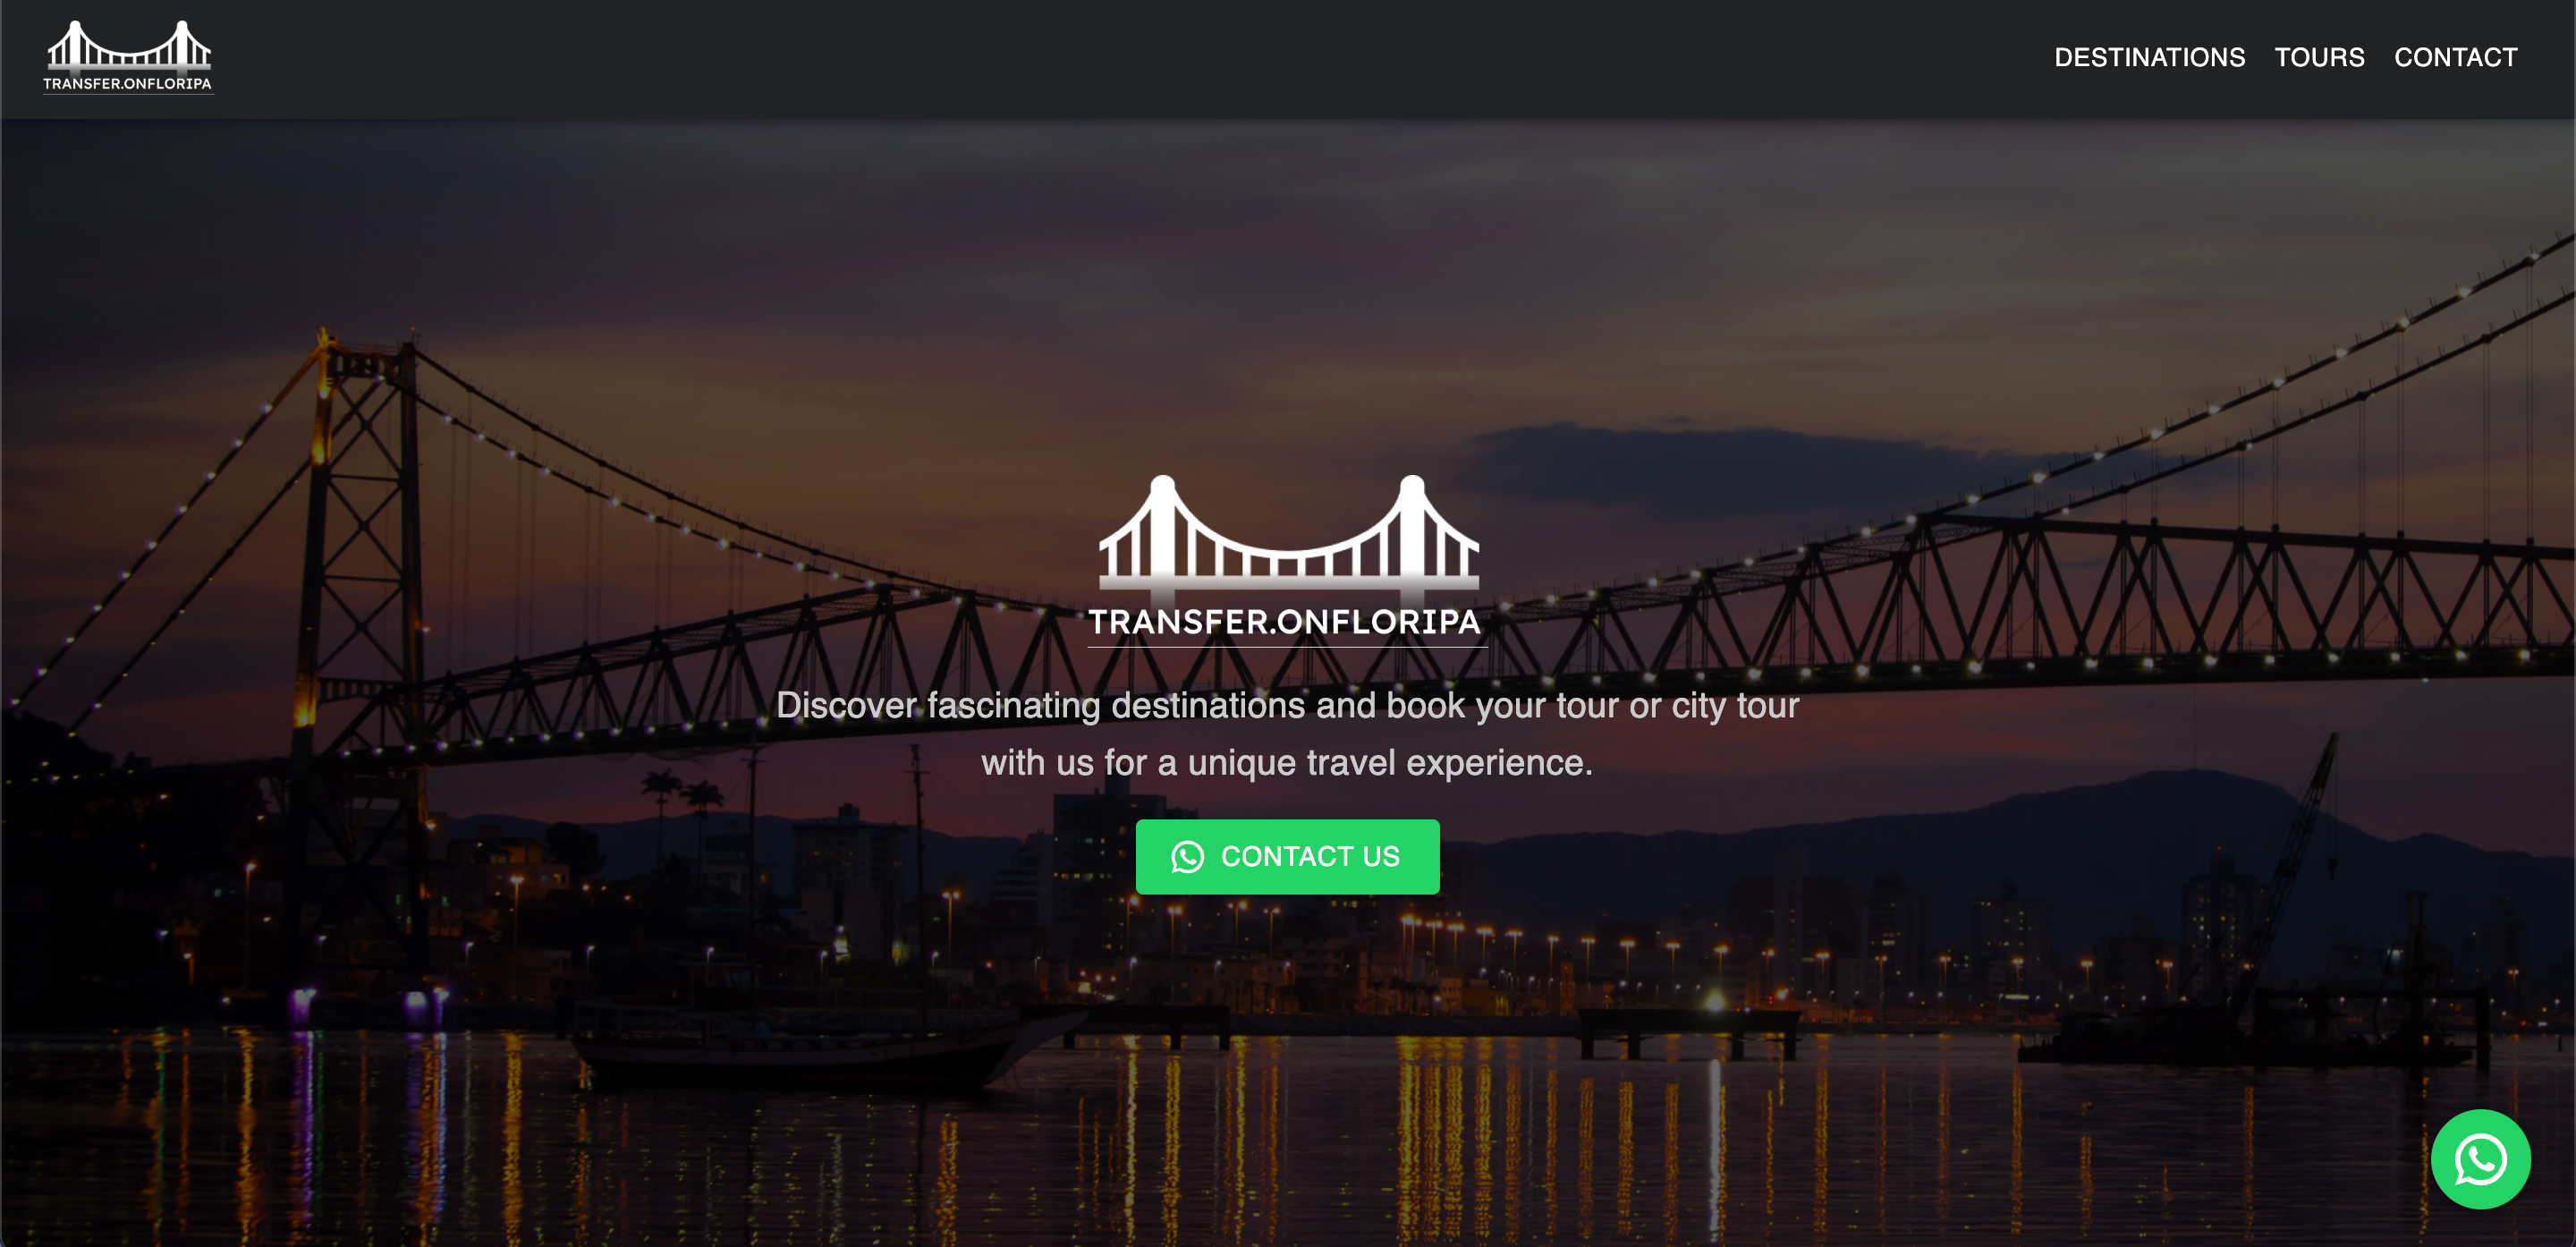Click the large center bridge logo graphic

(1288, 532)
